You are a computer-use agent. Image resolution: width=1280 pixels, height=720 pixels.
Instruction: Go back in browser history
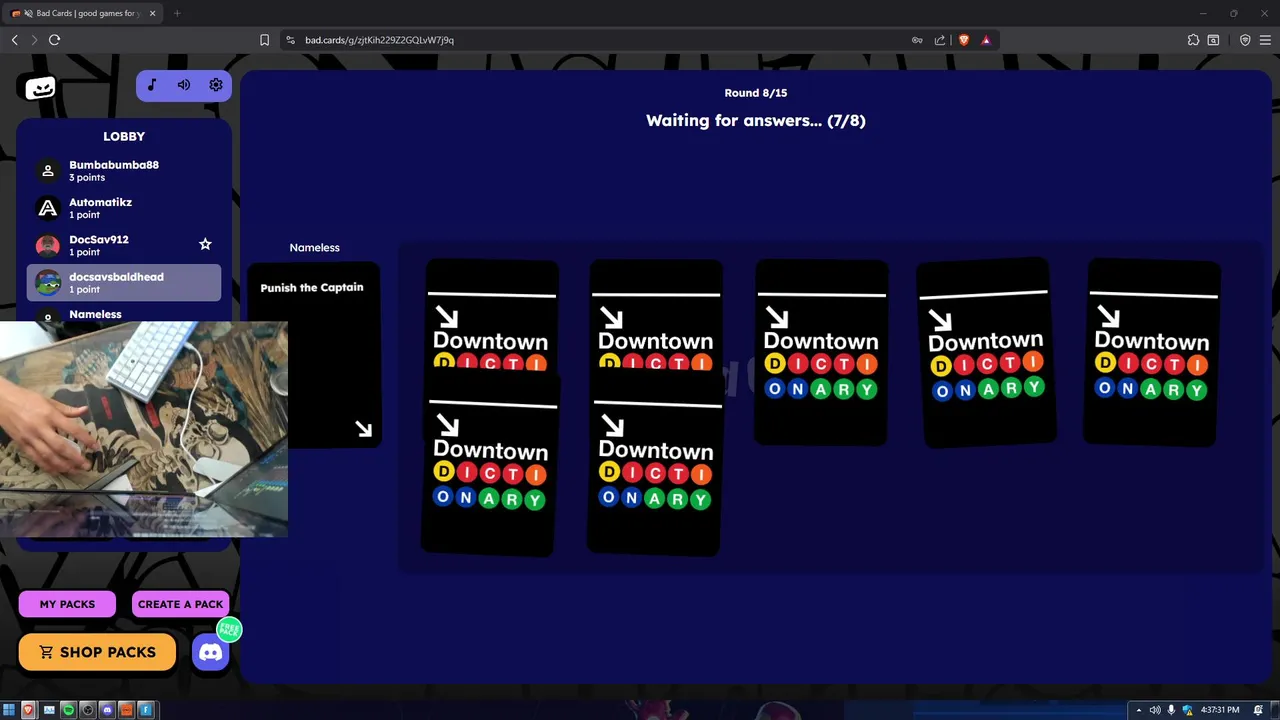[x=14, y=40]
